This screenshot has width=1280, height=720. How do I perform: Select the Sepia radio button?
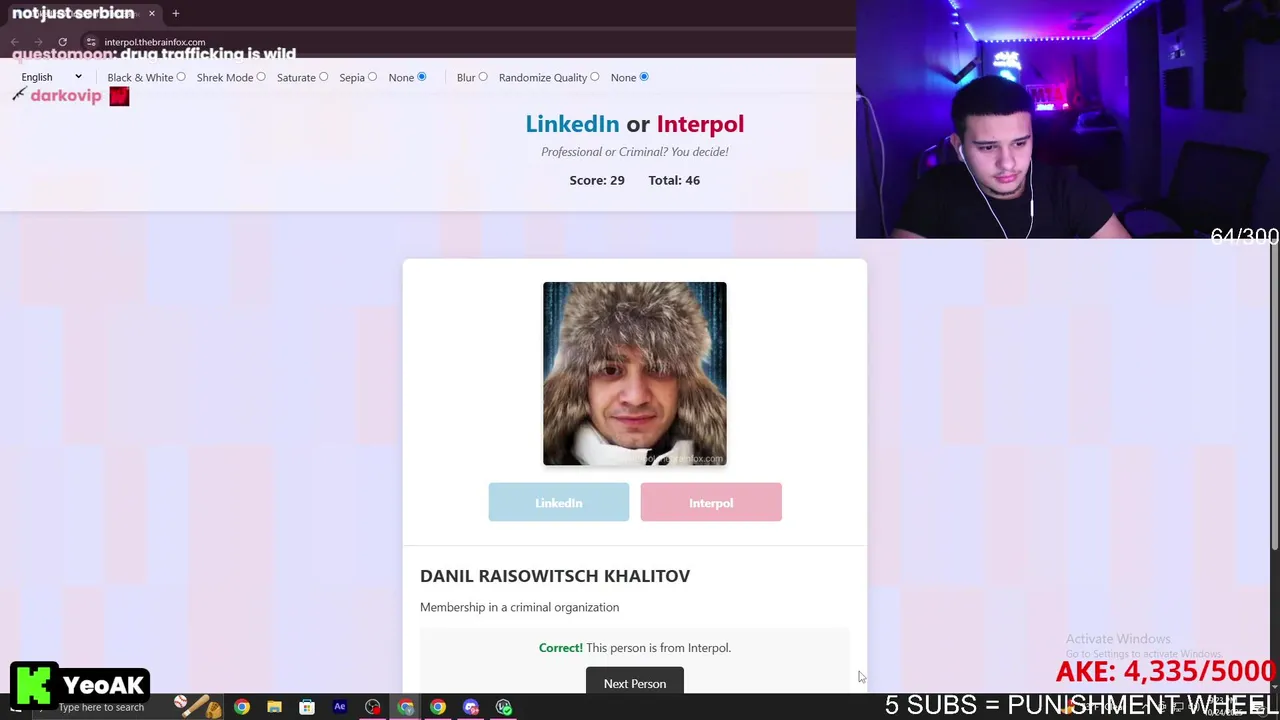tap(372, 77)
